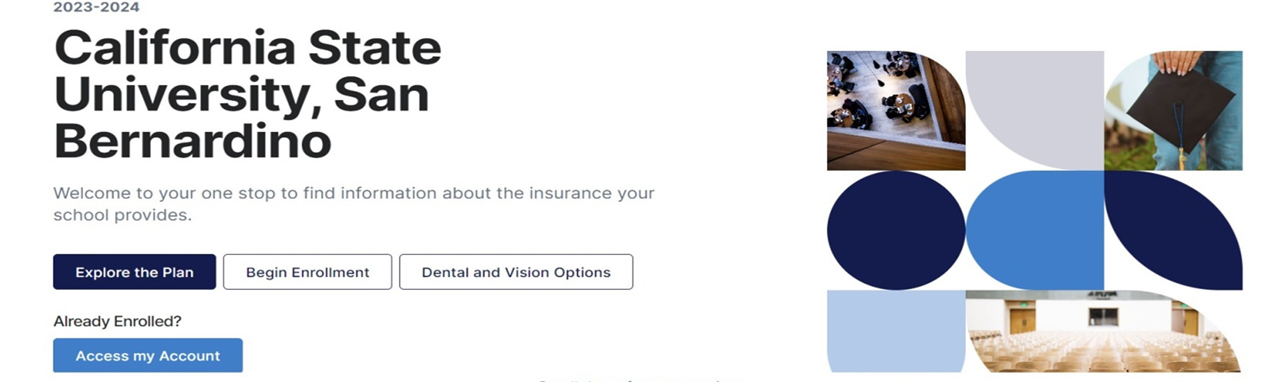Click the light blue square tile

coord(896,331)
